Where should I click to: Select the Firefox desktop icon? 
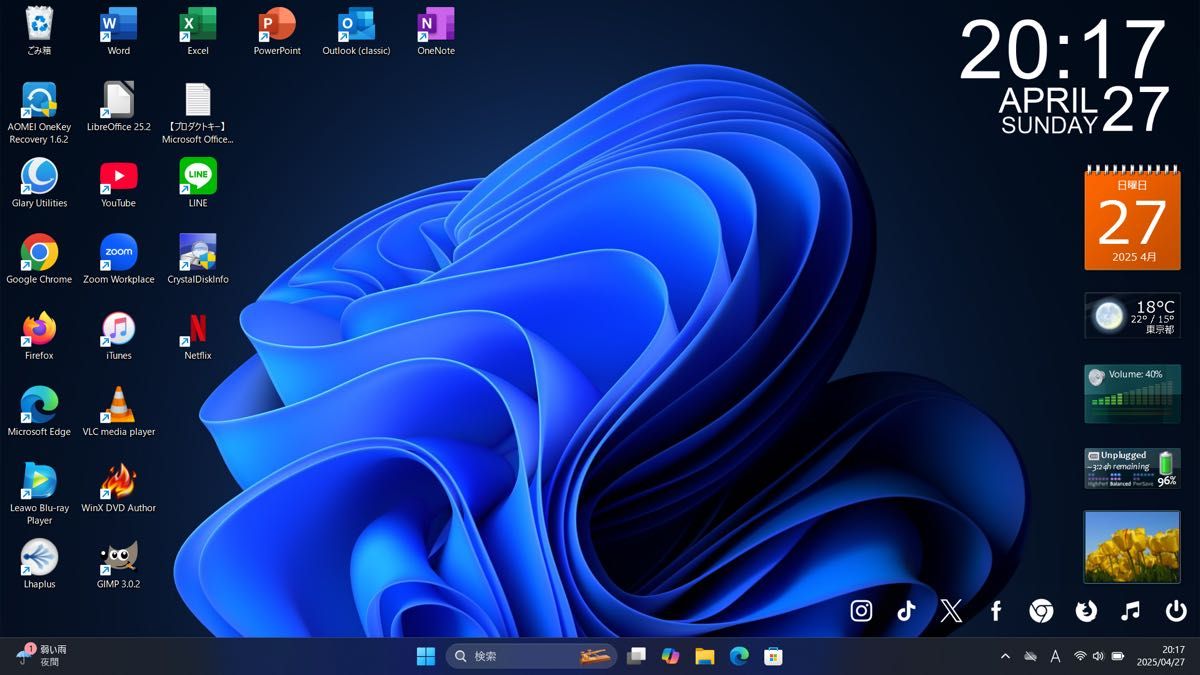tap(39, 336)
